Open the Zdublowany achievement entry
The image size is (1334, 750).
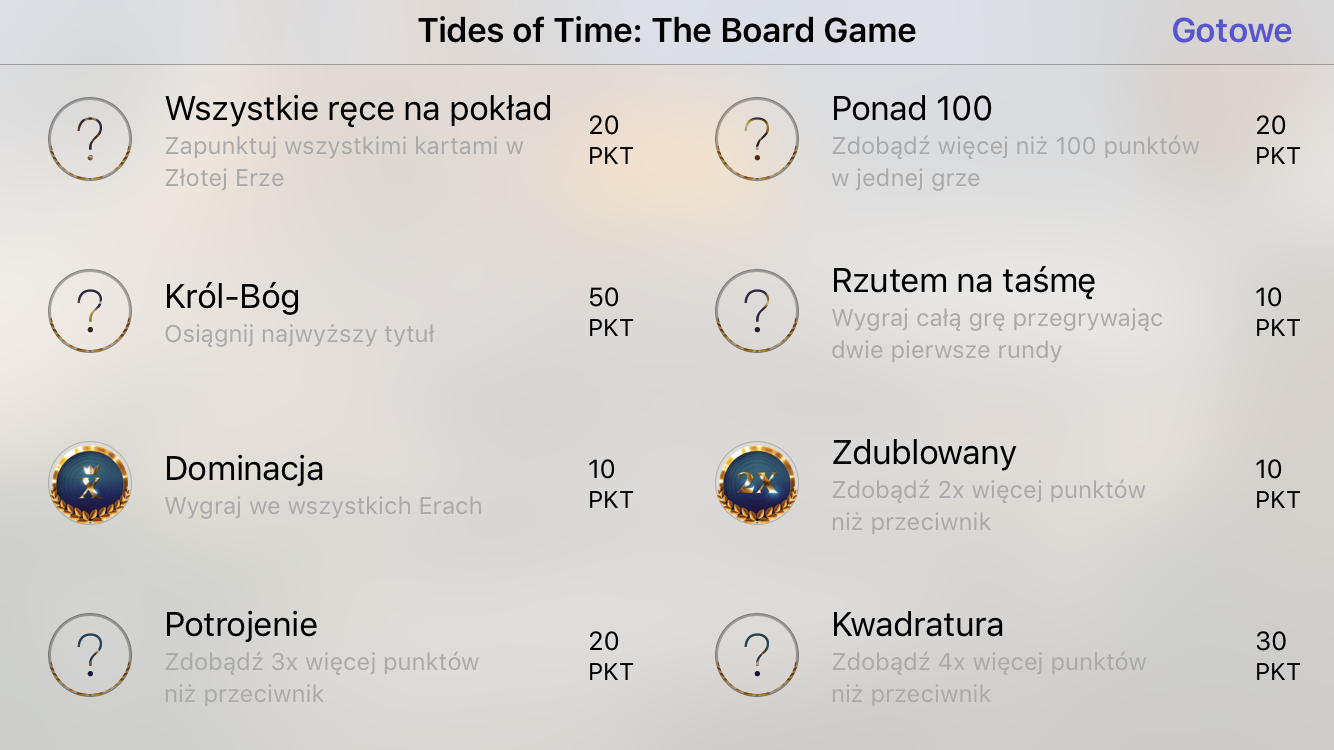point(924,452)
